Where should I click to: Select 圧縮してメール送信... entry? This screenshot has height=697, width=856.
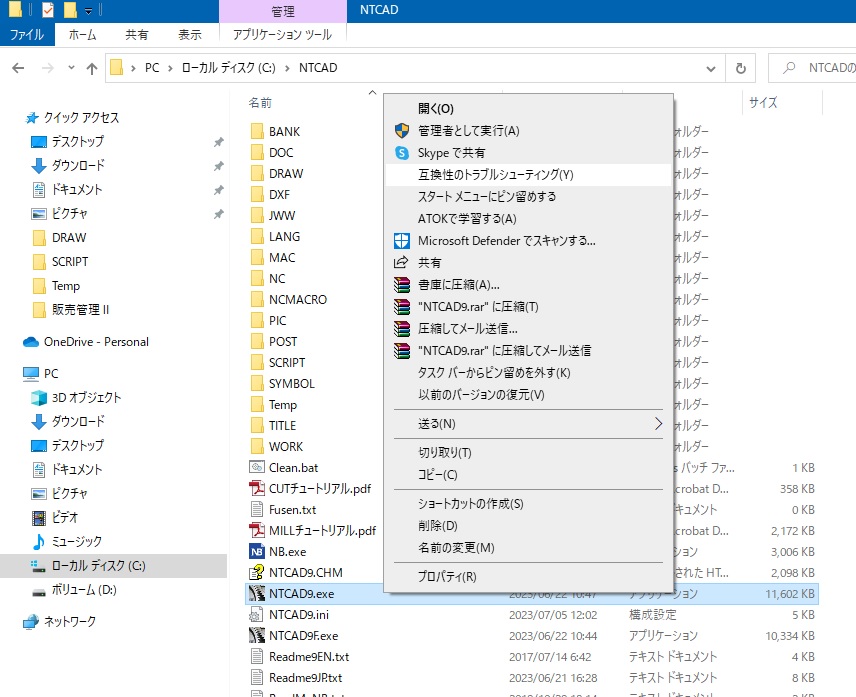point(528,329)
